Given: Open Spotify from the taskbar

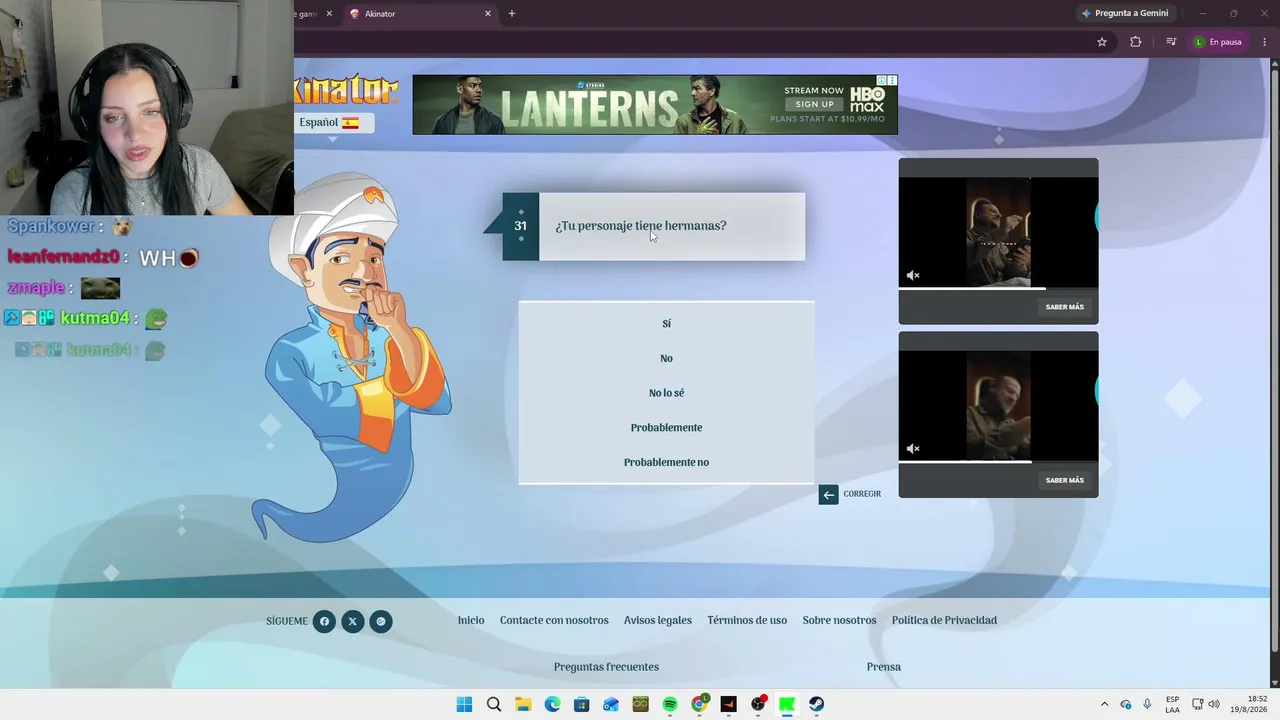Looking at the screenshot, I should pos(670,704).
